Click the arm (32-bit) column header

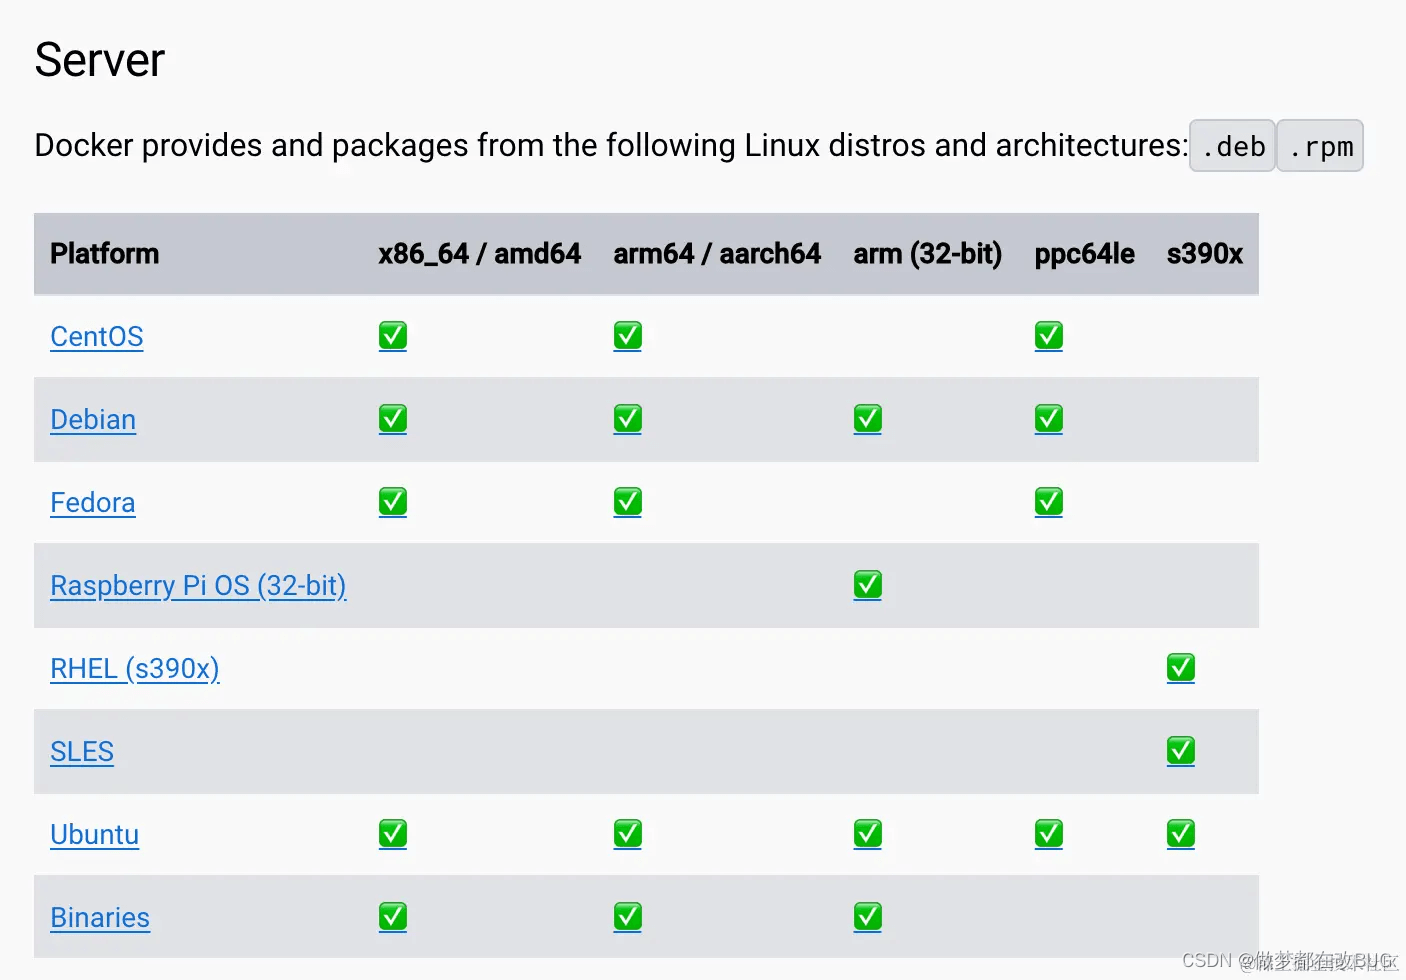[x=928, y=254]
